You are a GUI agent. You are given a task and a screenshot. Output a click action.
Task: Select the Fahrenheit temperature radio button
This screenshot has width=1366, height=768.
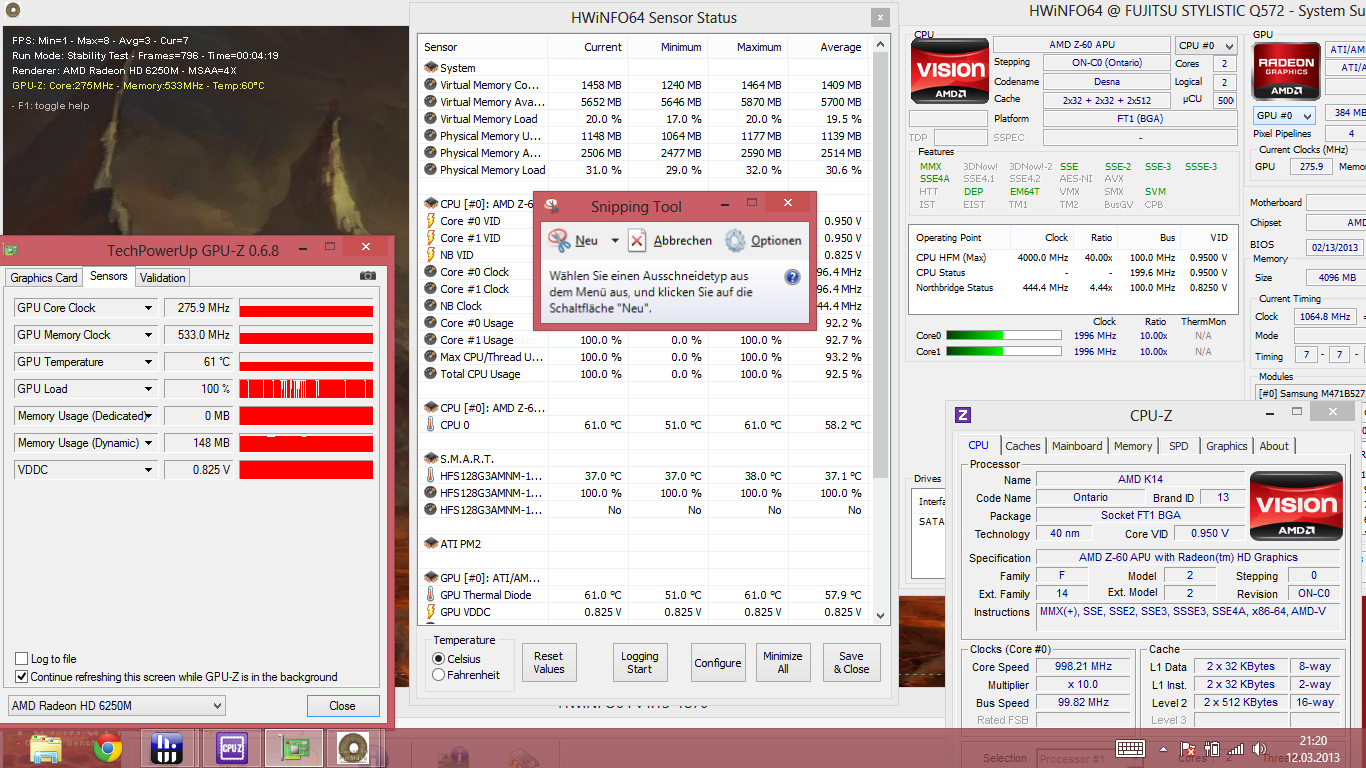(x=438, y=675)
